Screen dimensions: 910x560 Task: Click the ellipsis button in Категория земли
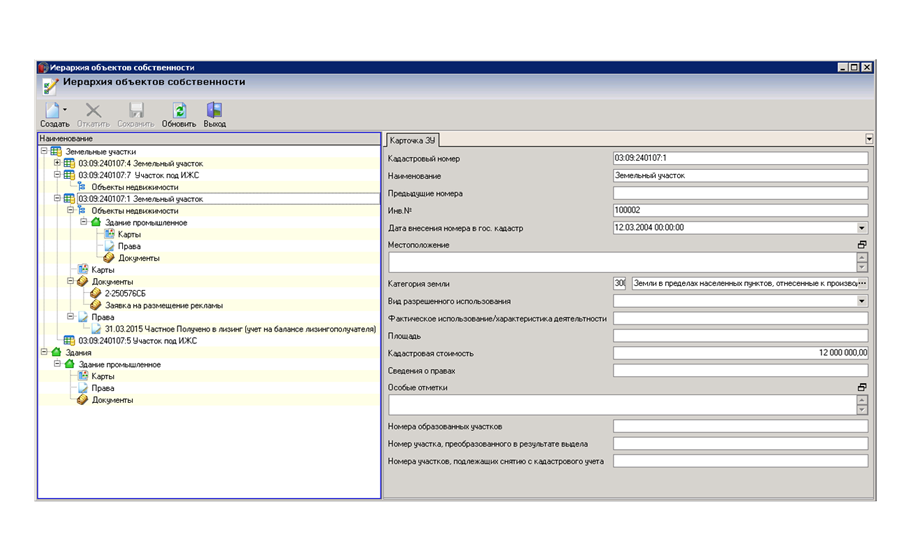click(862, 283)
